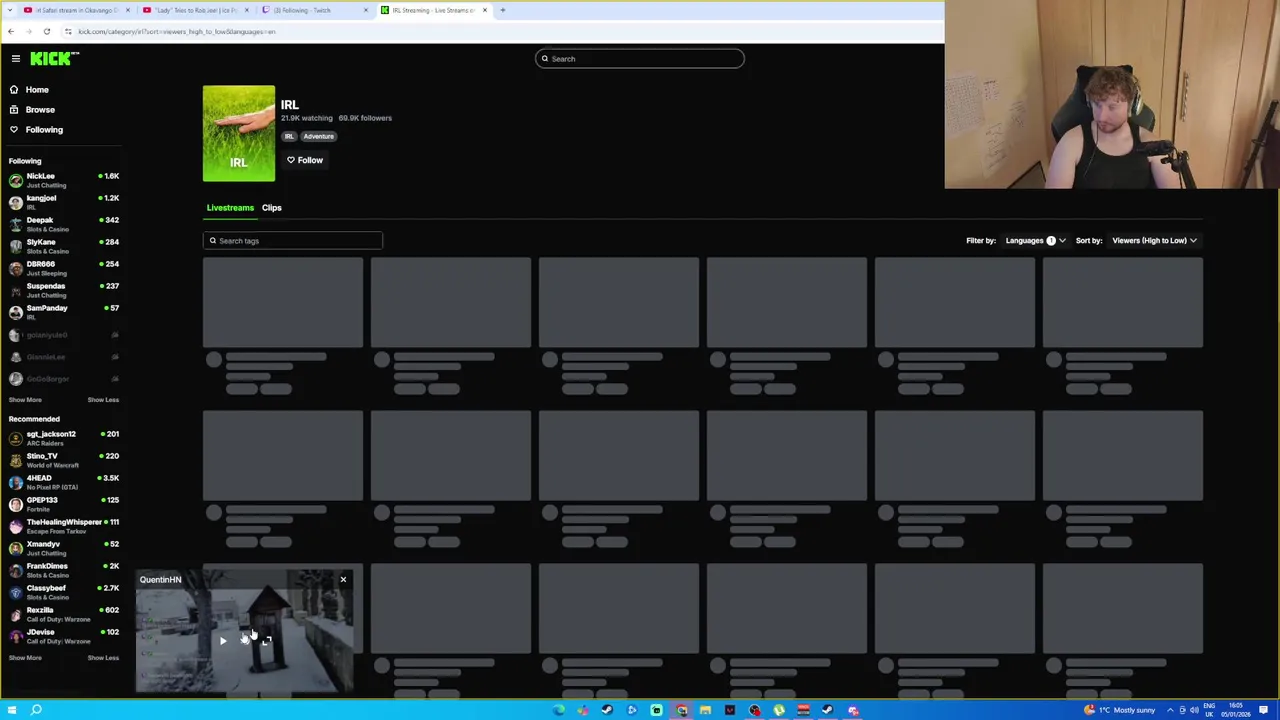1280x720 pixels.
Task: Select SamPanday avatar in Following list
Action: click(16, 312)
